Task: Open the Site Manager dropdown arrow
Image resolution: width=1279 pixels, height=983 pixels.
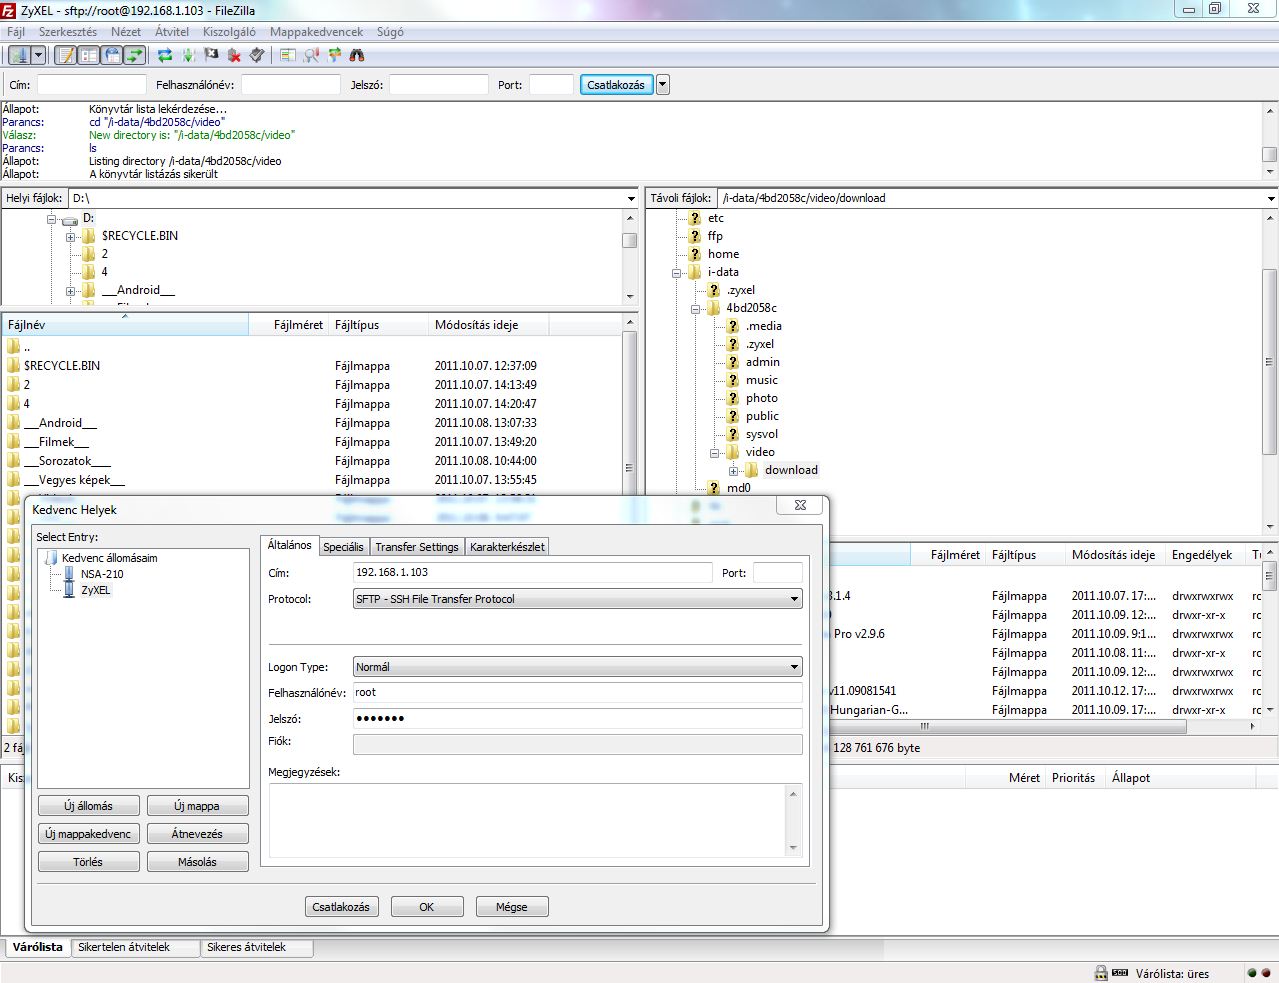Action: [x=38, y=56]
